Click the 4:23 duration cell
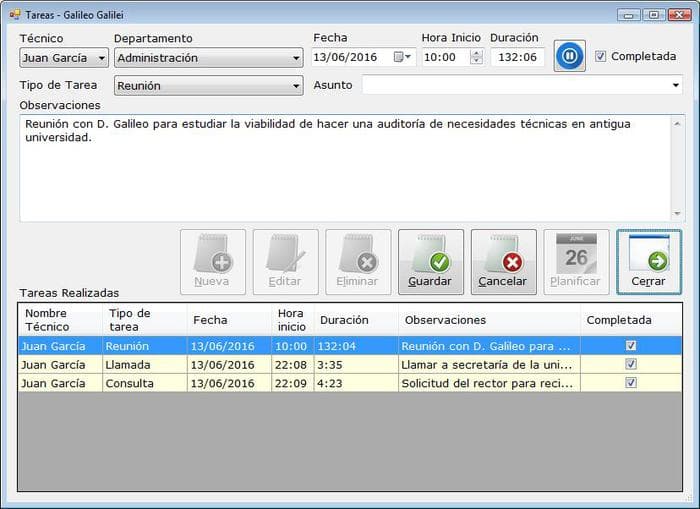This screenshot has height=509, width=700. [356, 383]
